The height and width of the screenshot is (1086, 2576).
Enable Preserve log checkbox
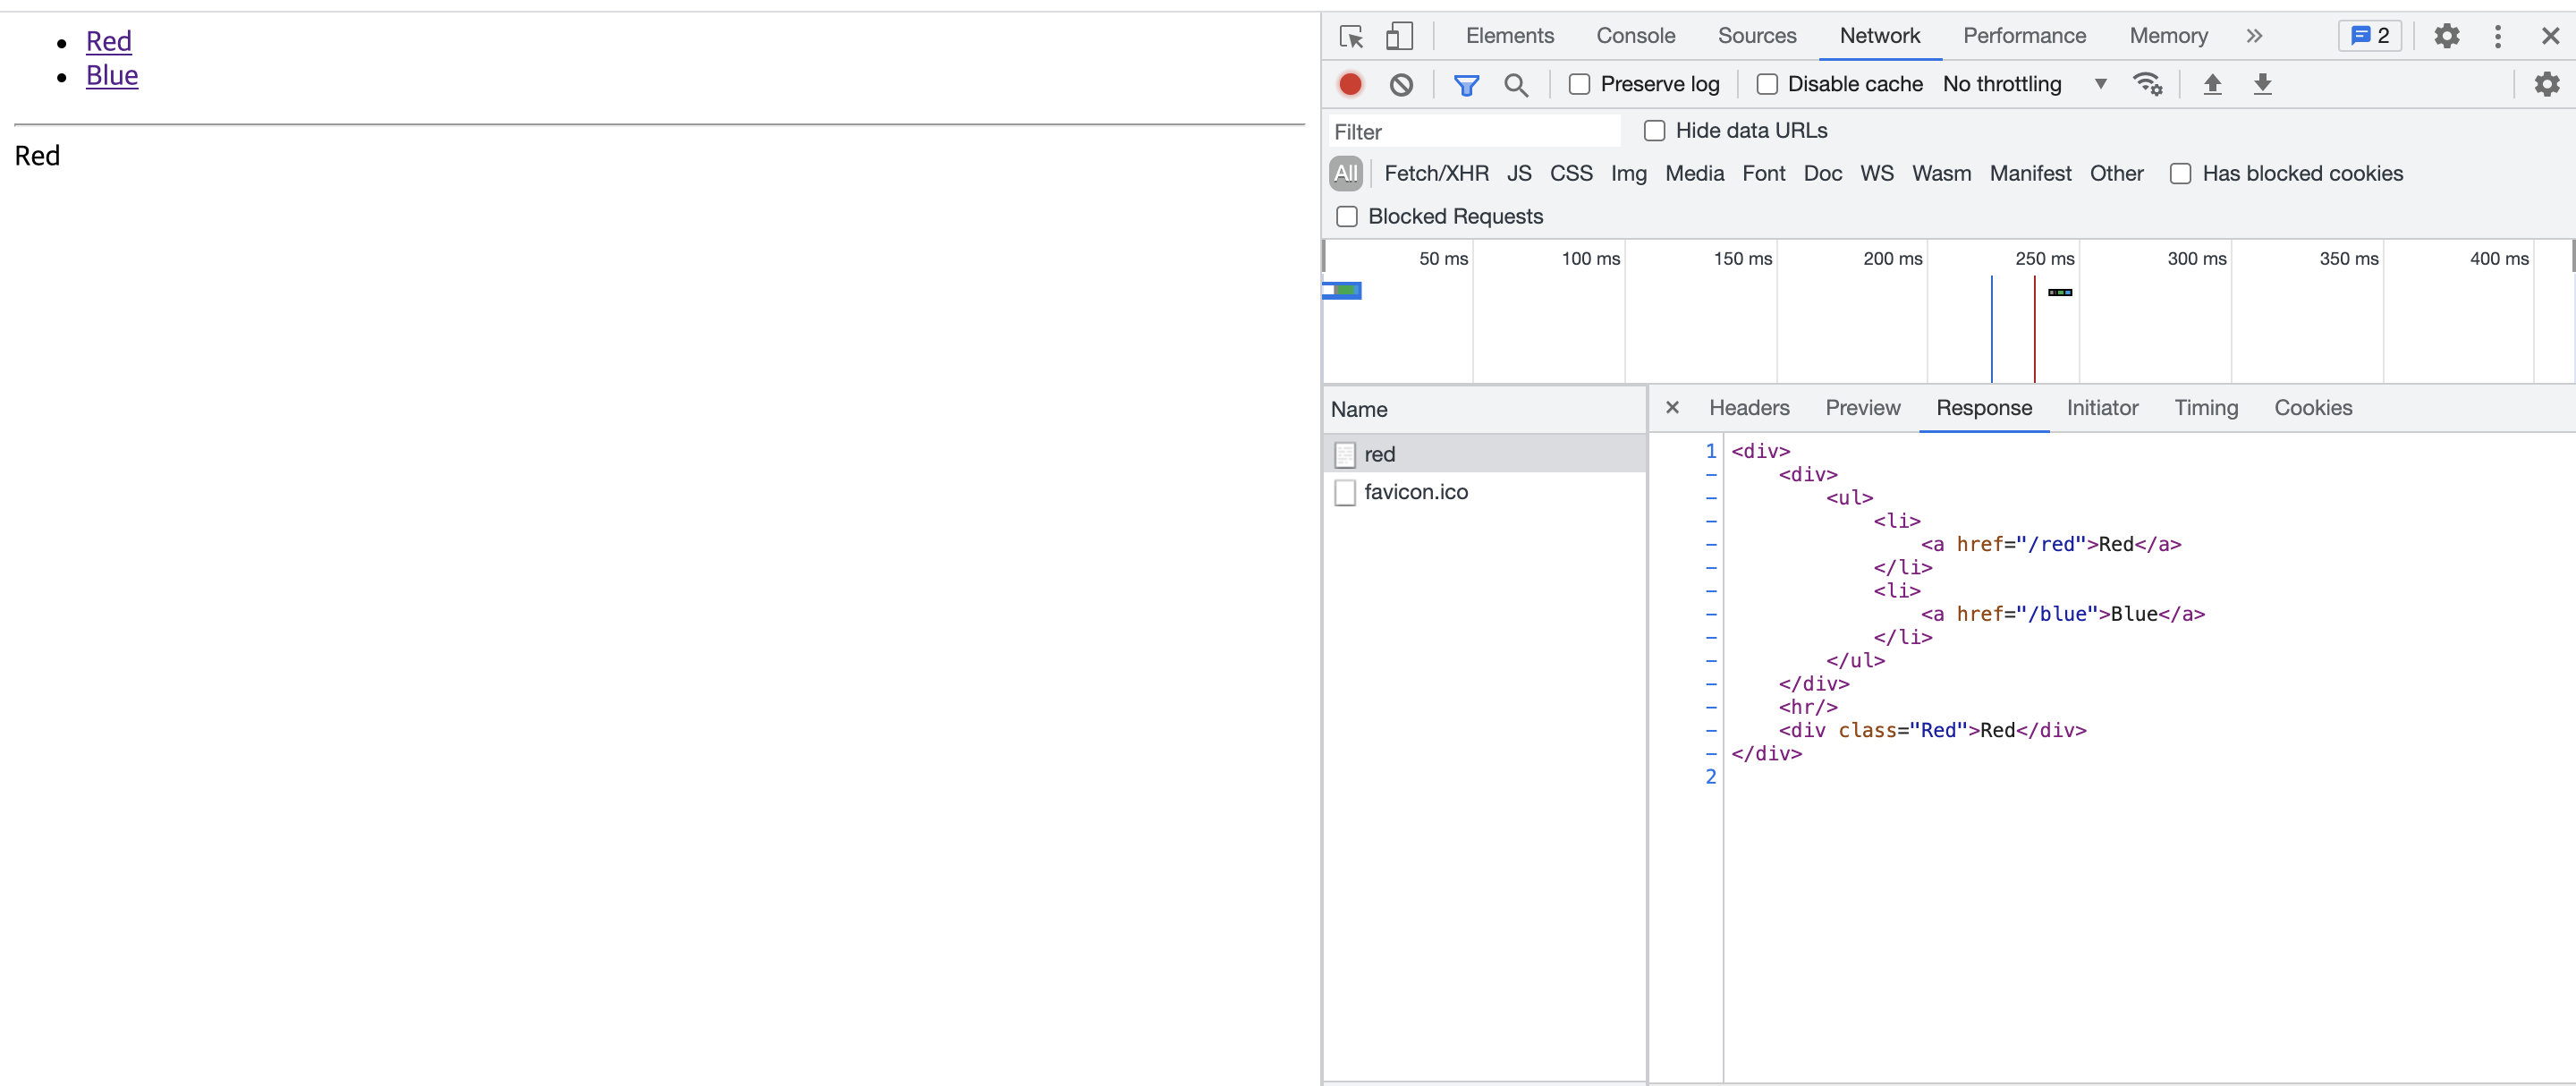1579,85
